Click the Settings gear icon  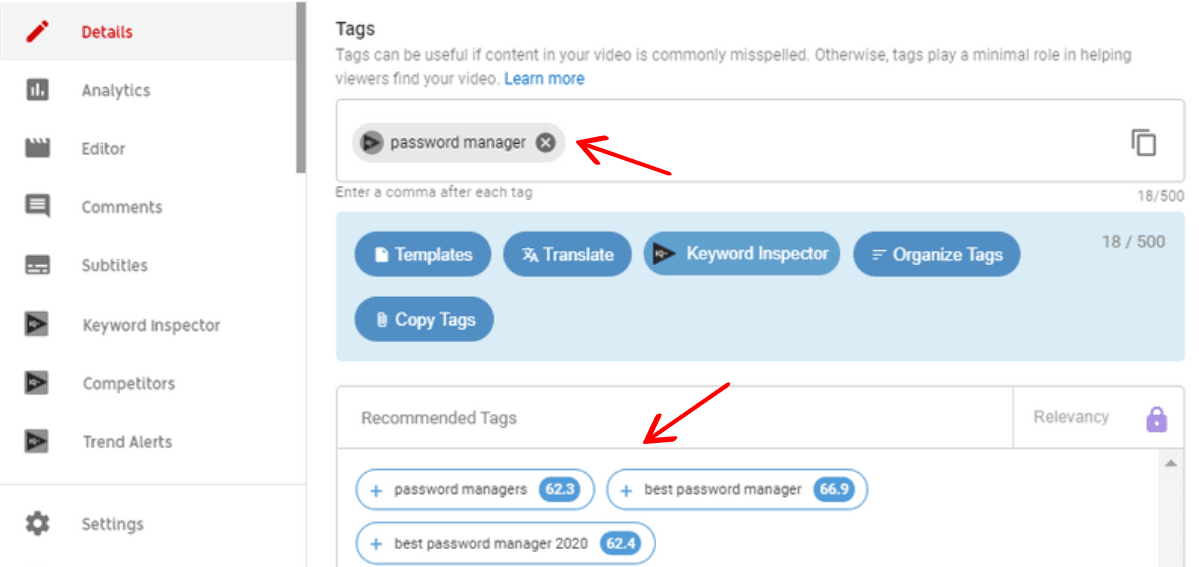click(x=37, y=524)
